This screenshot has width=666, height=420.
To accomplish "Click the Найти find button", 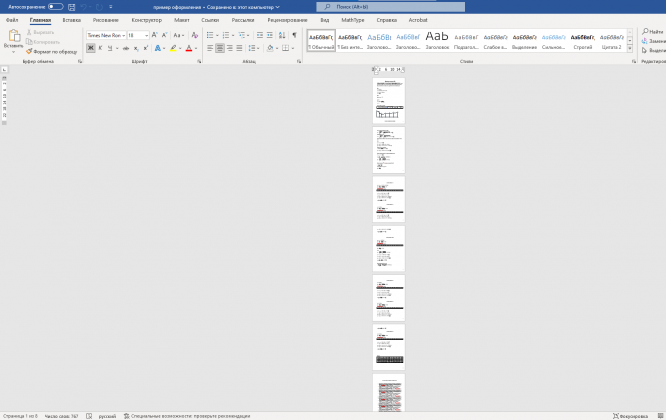I will 654,32.
